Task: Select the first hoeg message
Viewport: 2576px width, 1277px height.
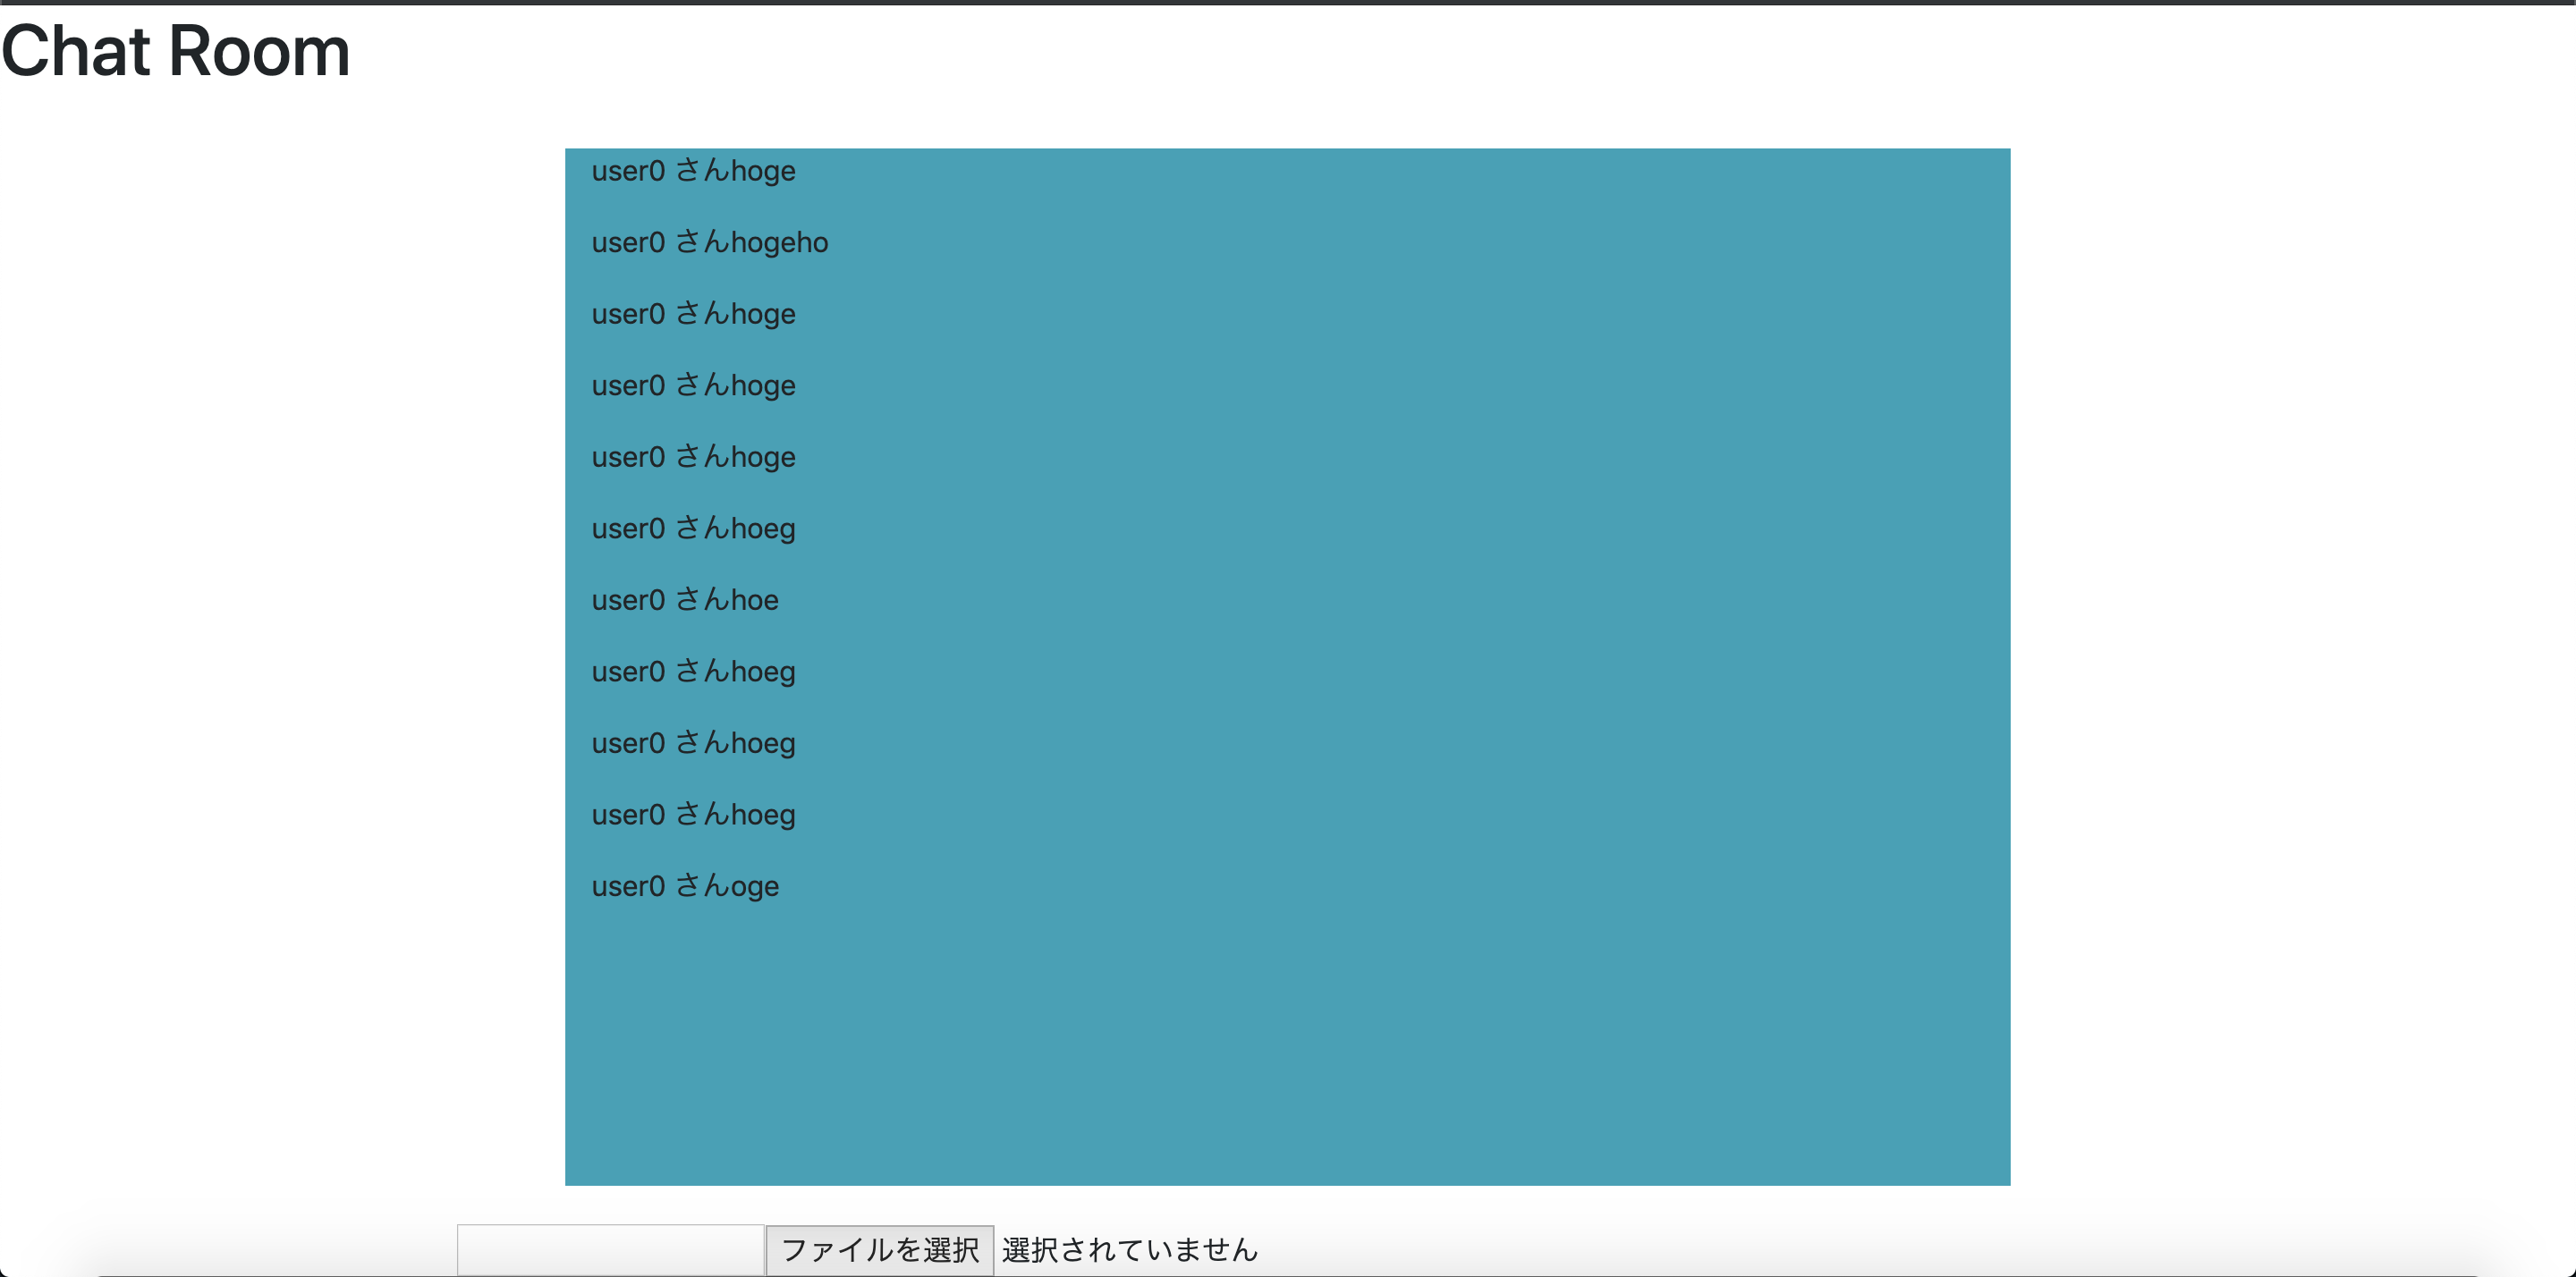Action: coord(693,529)
